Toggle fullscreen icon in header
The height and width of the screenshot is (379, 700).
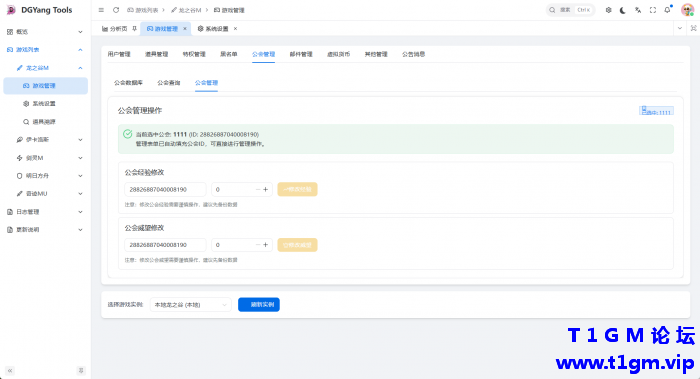(x=653, y=10)
